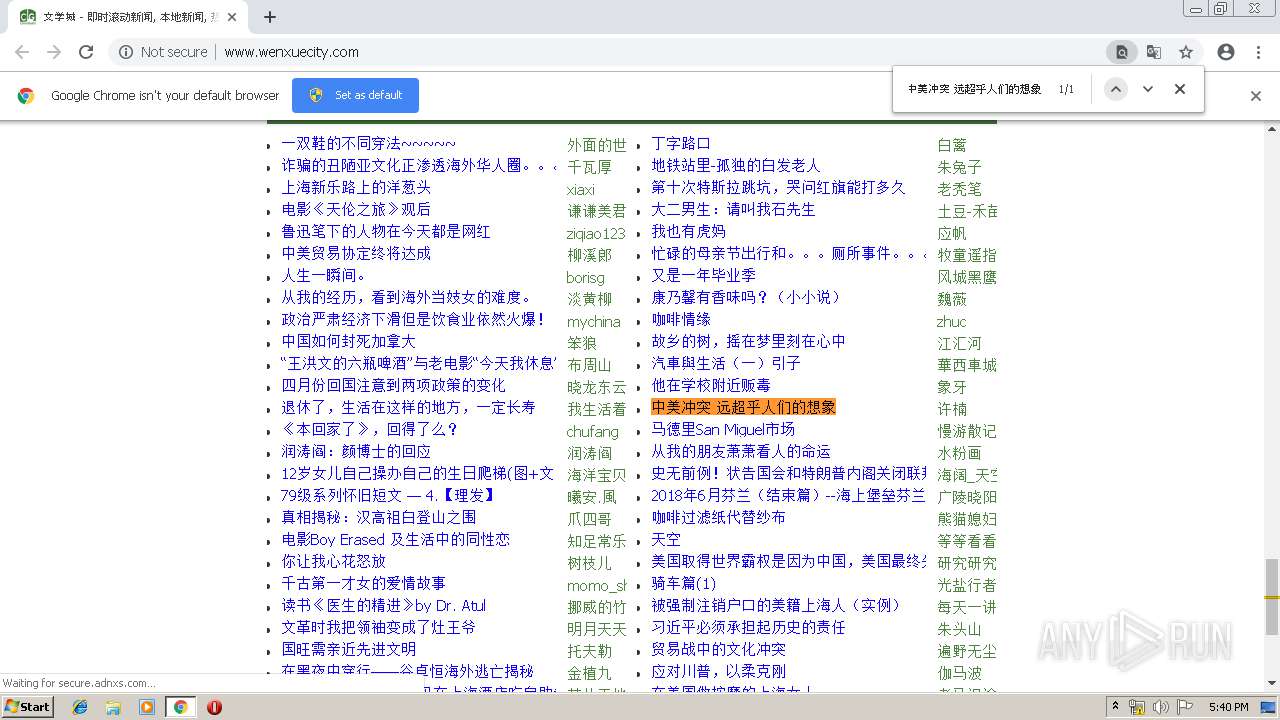Jump to previous find result arrow
This screenshot has height=720, width=1280.
(x=1116, y=89)
